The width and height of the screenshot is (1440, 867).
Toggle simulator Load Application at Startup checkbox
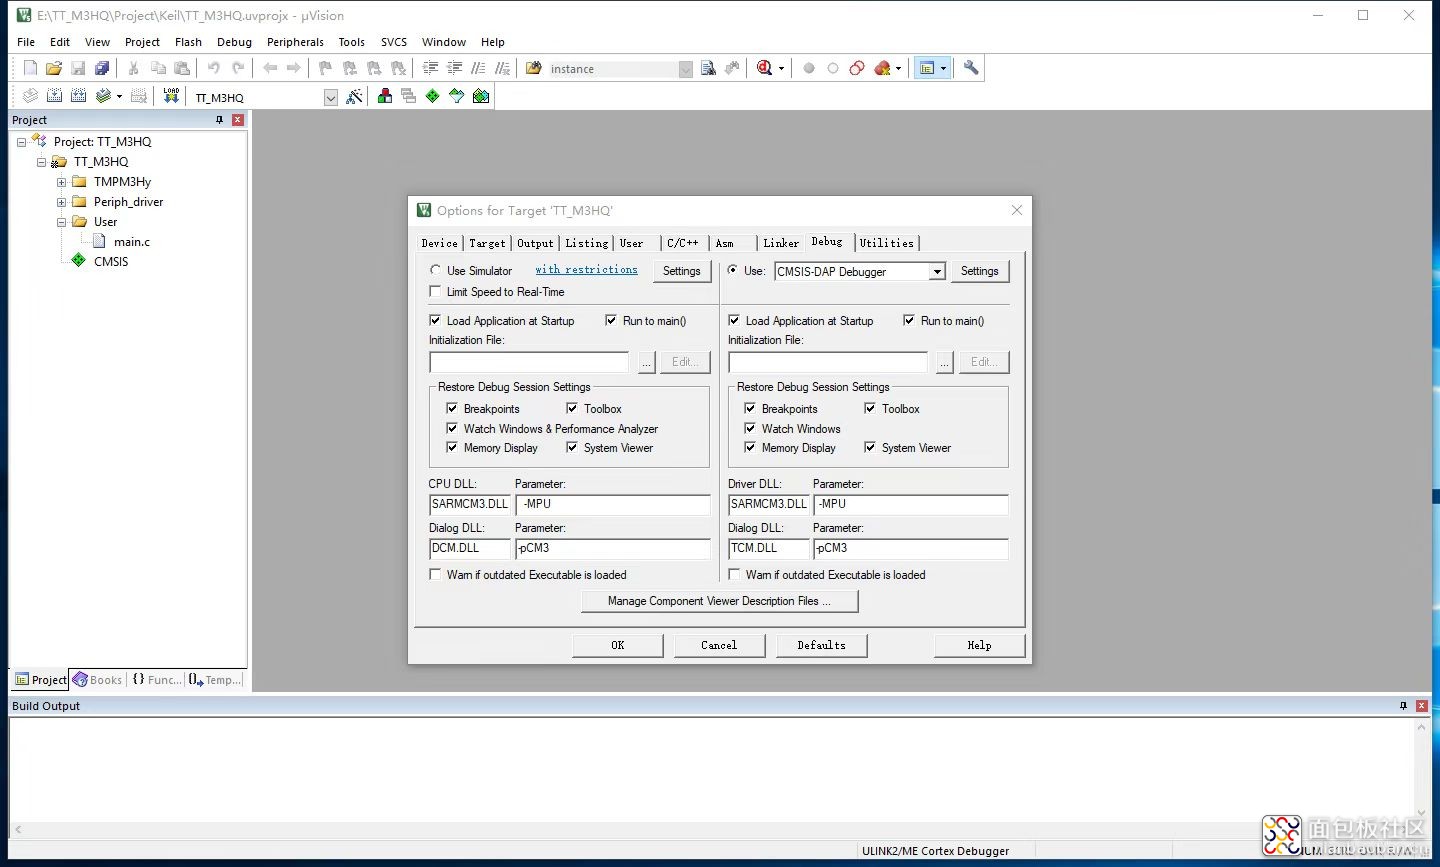pyautogui.click(x=435, y=320)
